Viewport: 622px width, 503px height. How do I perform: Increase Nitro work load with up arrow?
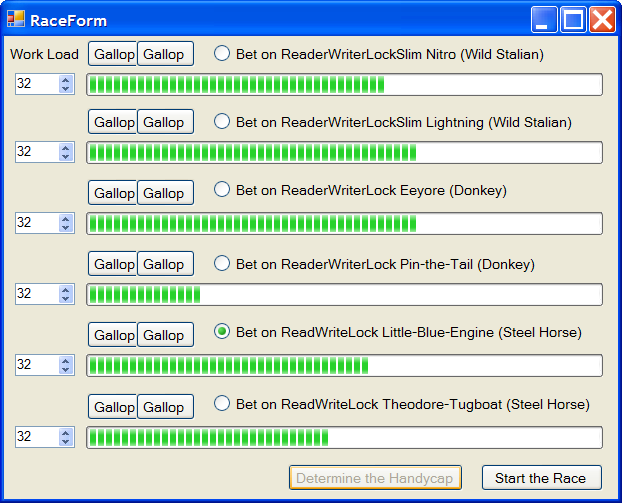tap(66, 79)
